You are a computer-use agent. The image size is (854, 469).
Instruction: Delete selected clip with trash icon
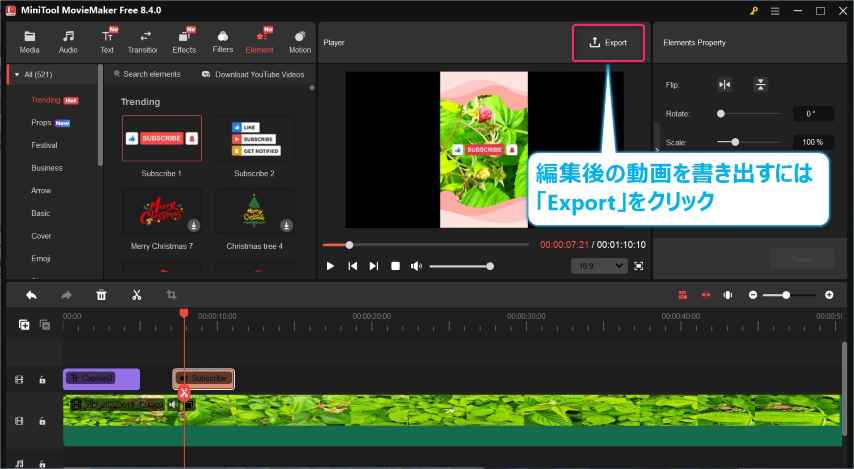(x=101, y=295)
